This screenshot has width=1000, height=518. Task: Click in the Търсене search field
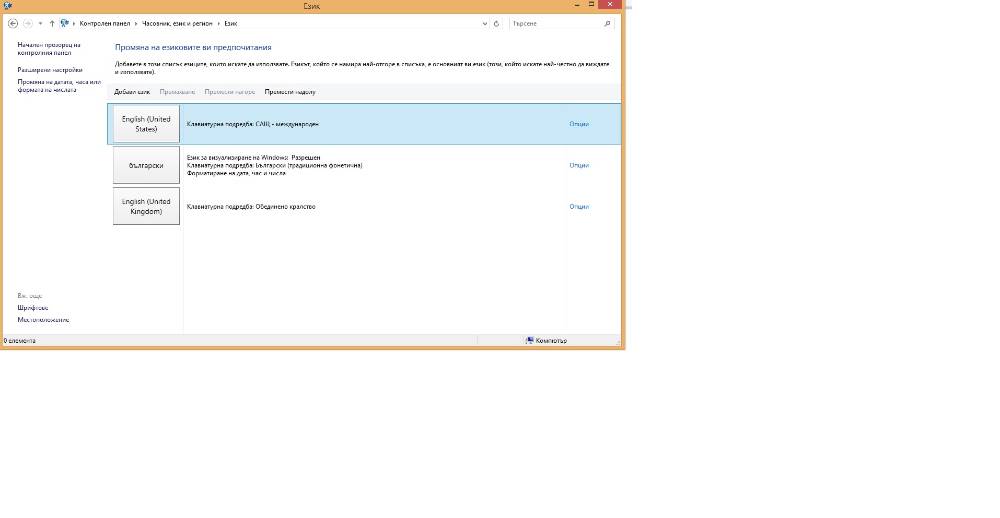pos(555,24)
